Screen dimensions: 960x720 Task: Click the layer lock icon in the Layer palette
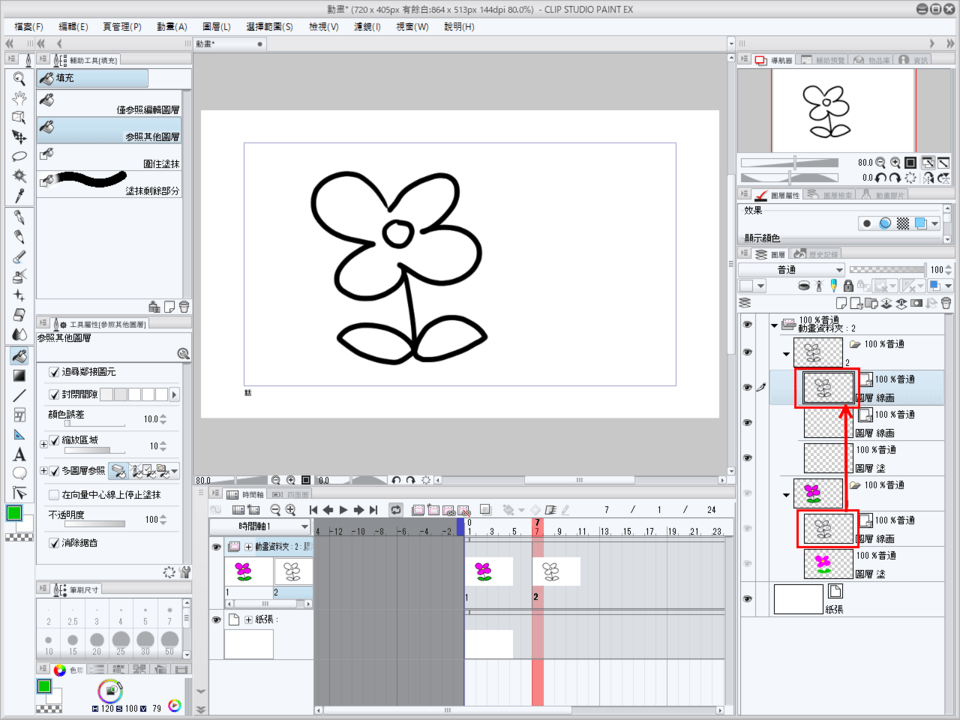[x=849, y=285]
